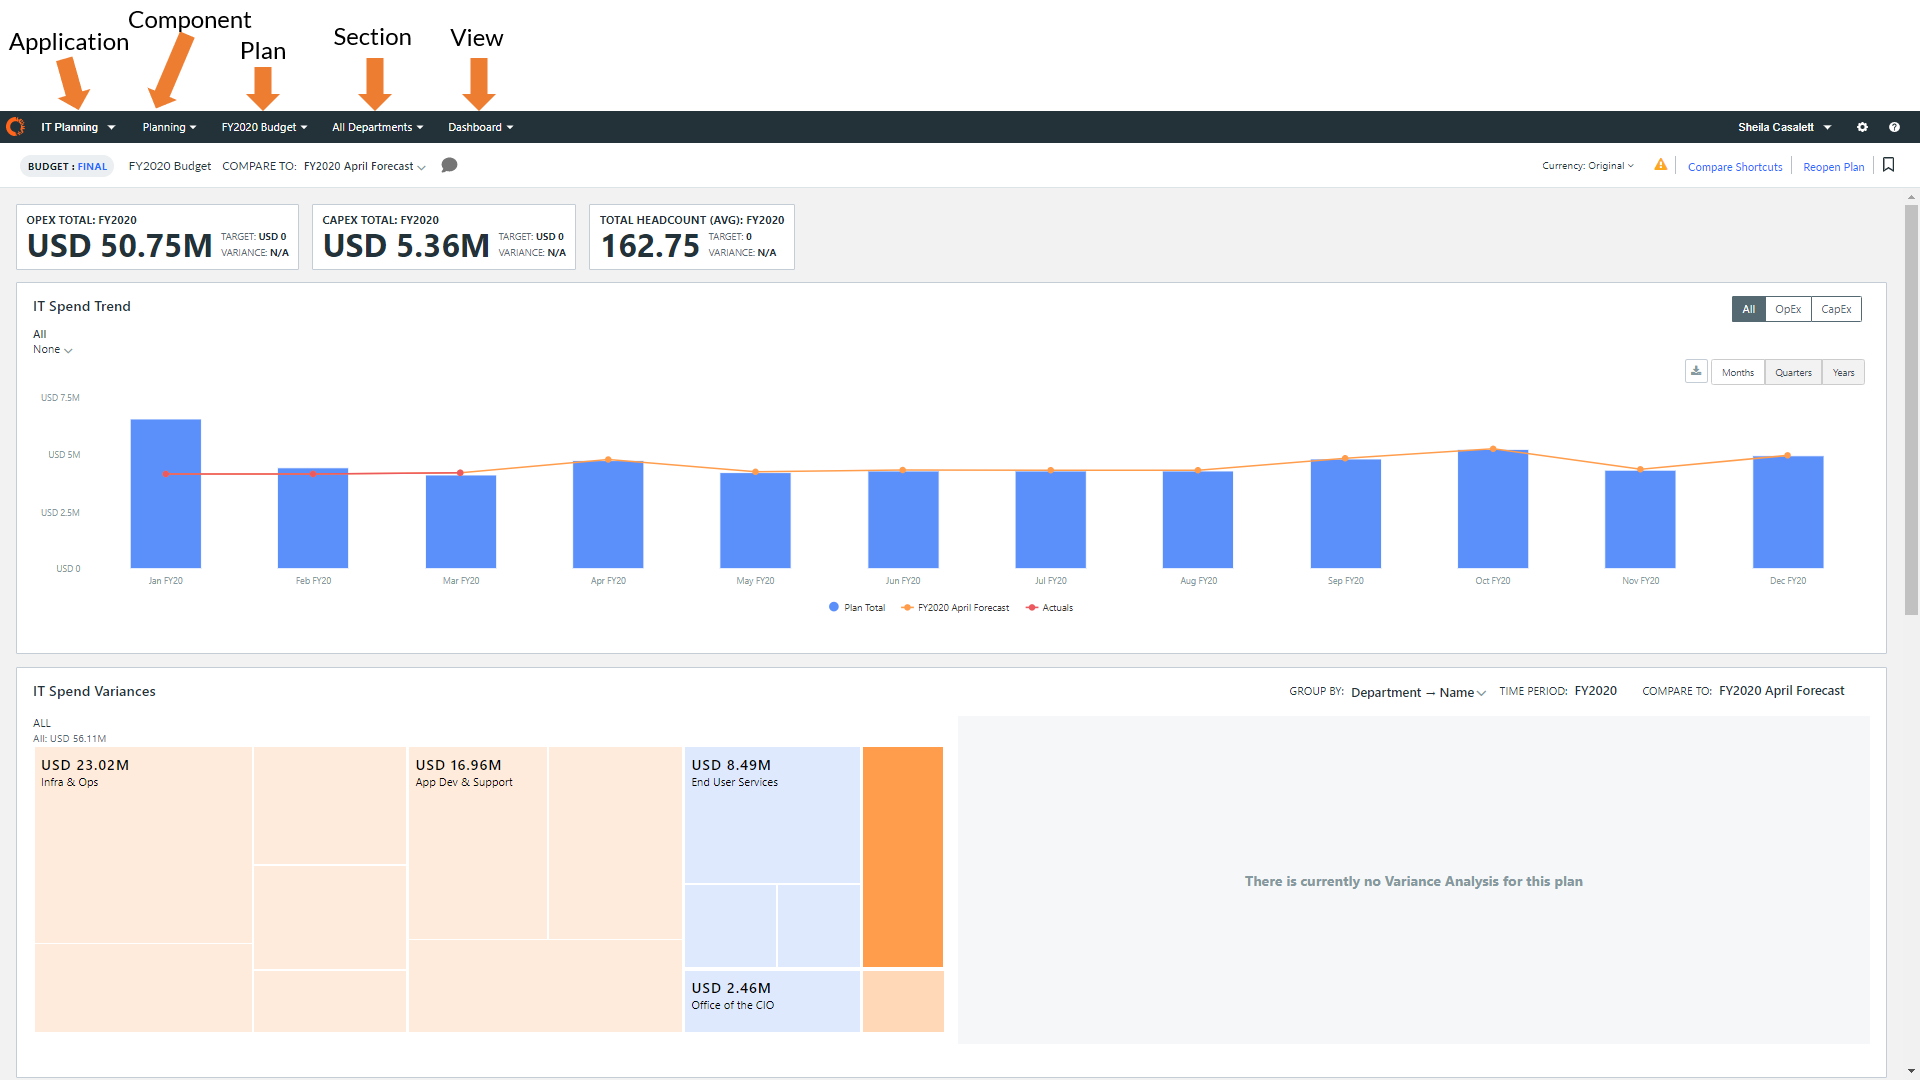Open the help question mark icon
The width and height of the screenshot is (1920, 1080).
tap(1894, 127)
